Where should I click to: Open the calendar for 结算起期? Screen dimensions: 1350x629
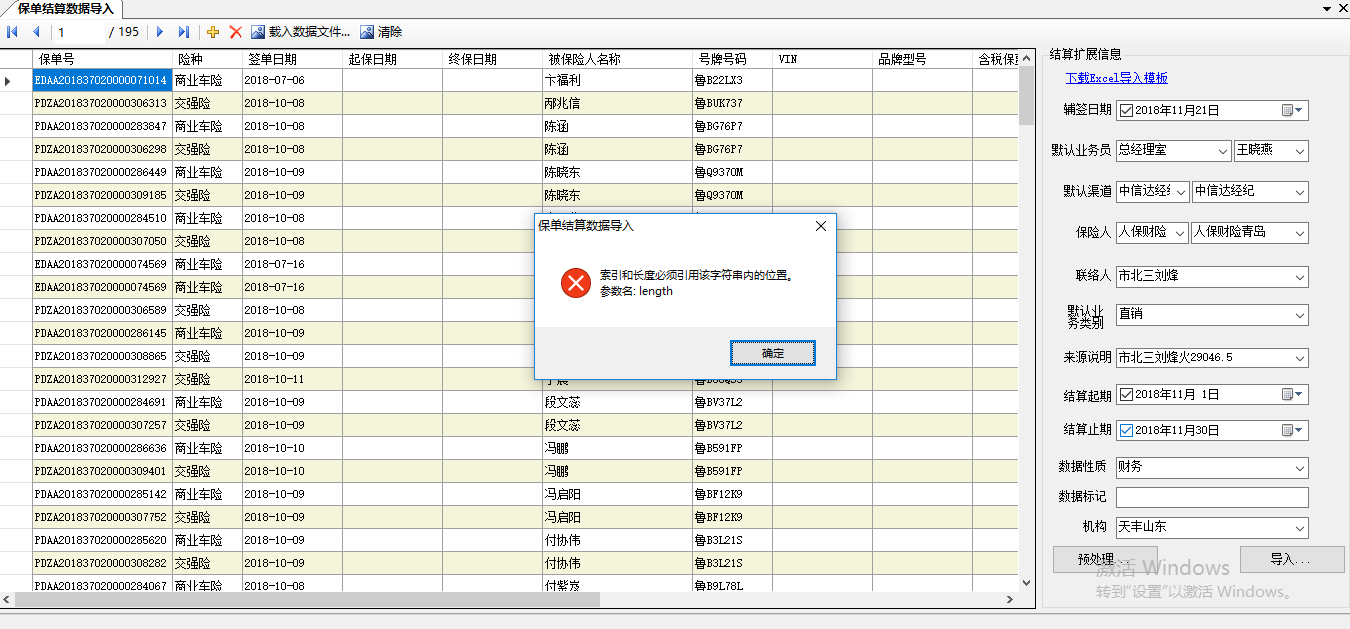click(1293, 394)
